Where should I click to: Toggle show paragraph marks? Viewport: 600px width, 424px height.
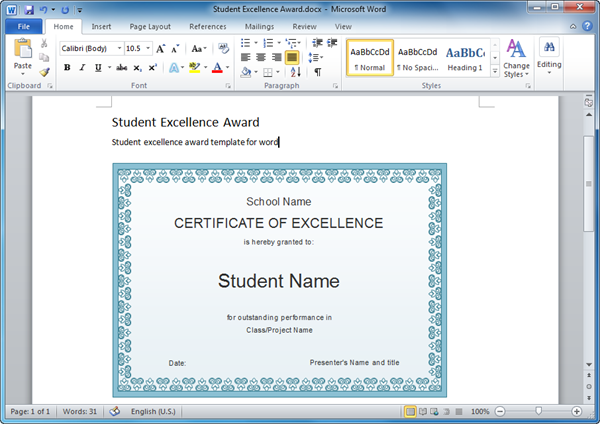pyautogui.click(x=318, y=72)
